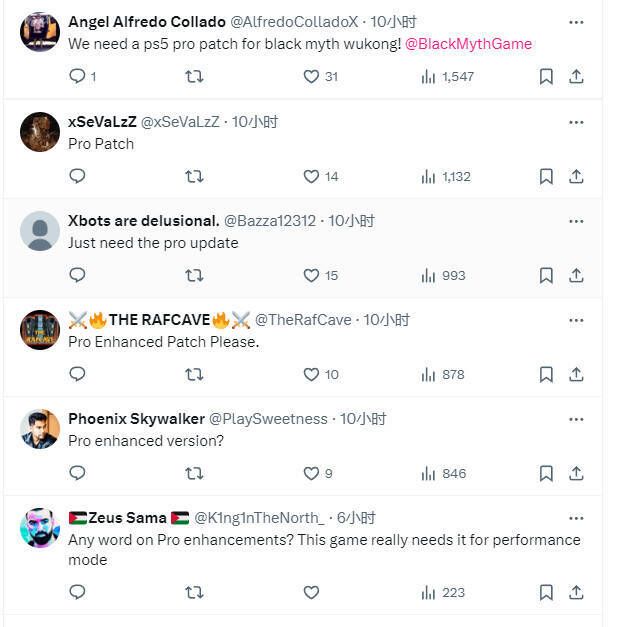Open more menu on xSeVaLzZ's tweet
The width and height of the screenshot is (629, 627).
[x=576, y=122]
